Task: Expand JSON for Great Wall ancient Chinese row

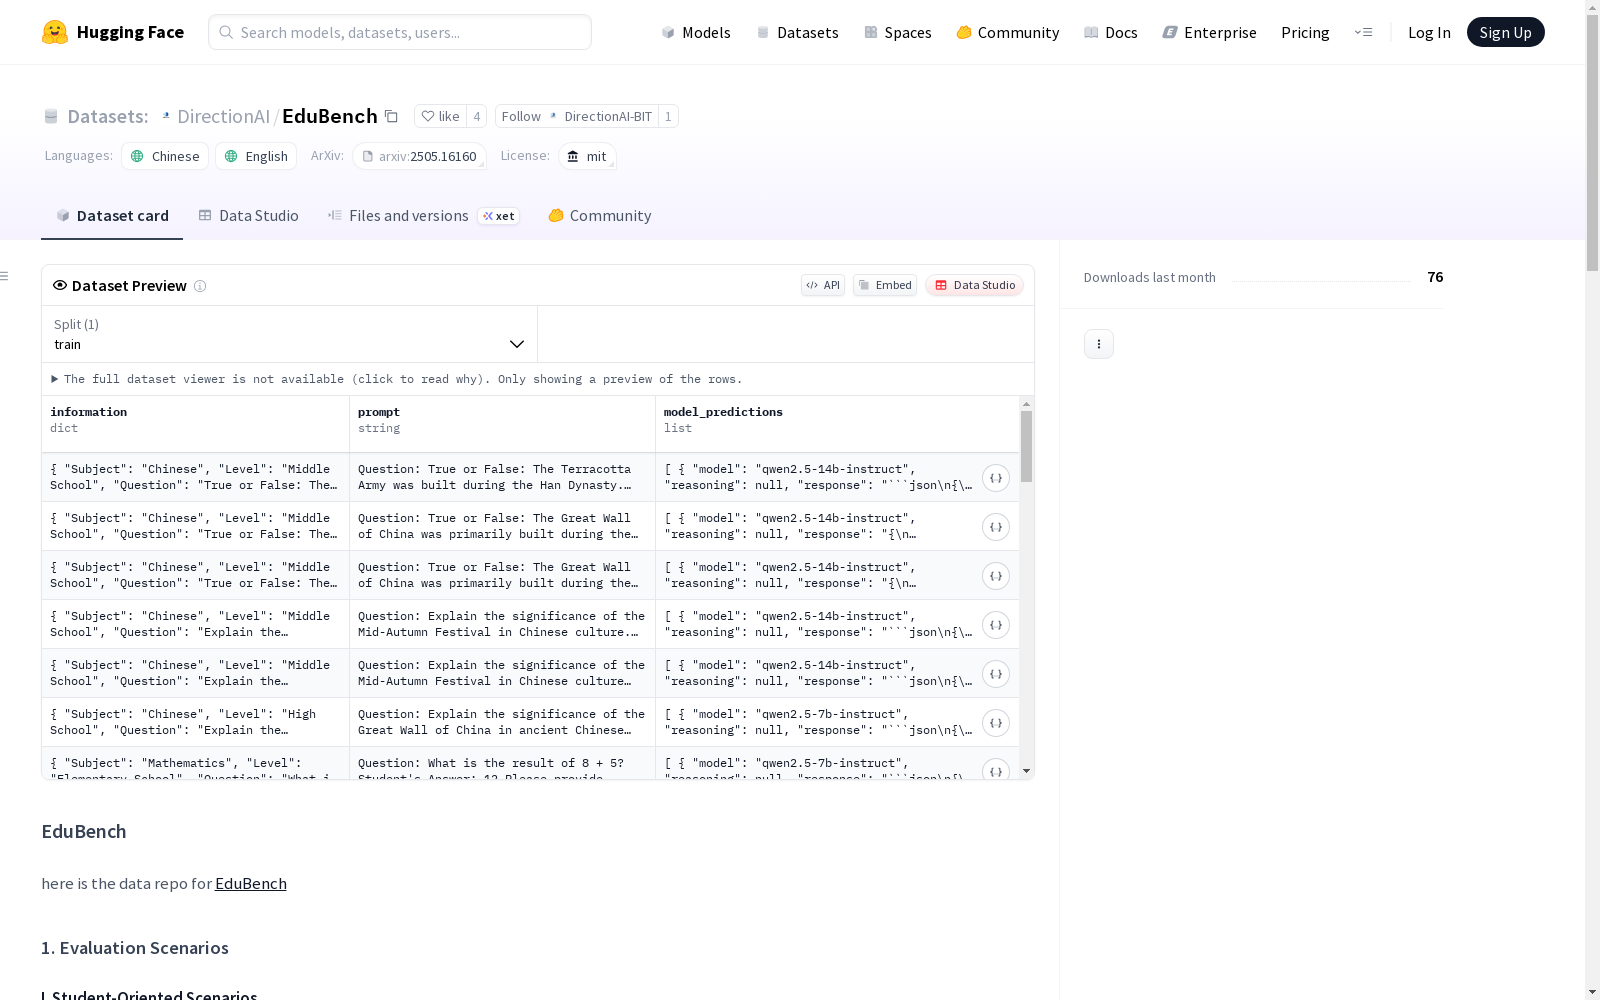Action: pyautogui.click(x=995, y=723)
